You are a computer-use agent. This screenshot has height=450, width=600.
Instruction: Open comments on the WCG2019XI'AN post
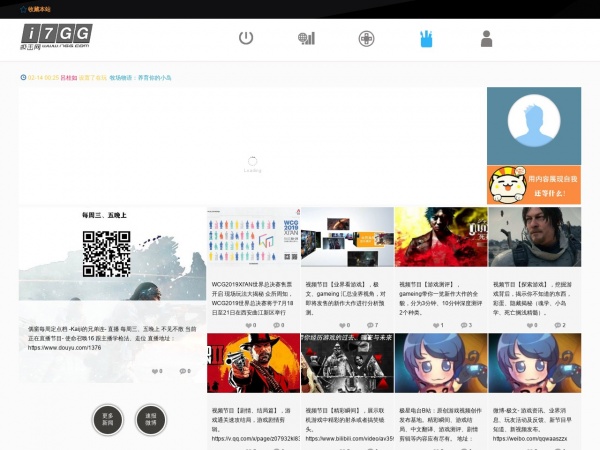pos(276,325)
